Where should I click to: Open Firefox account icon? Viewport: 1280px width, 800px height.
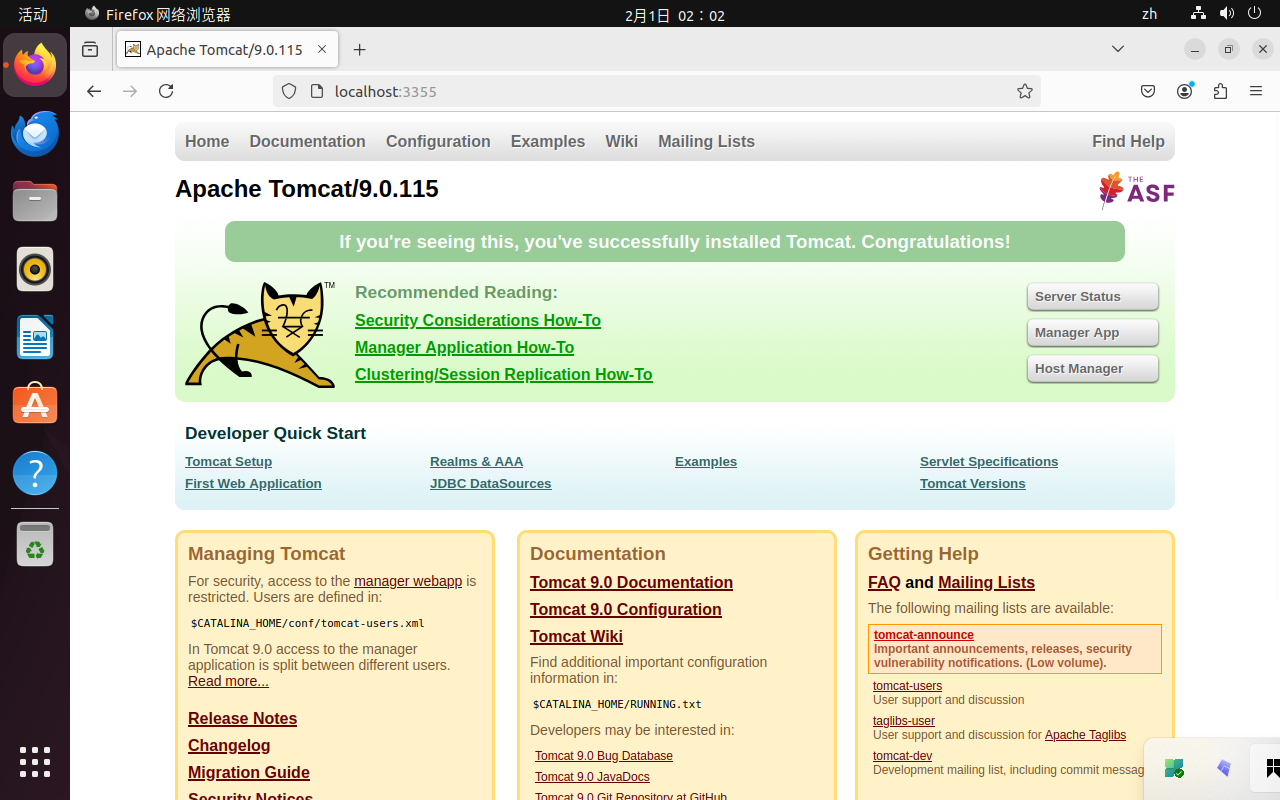1184,91
